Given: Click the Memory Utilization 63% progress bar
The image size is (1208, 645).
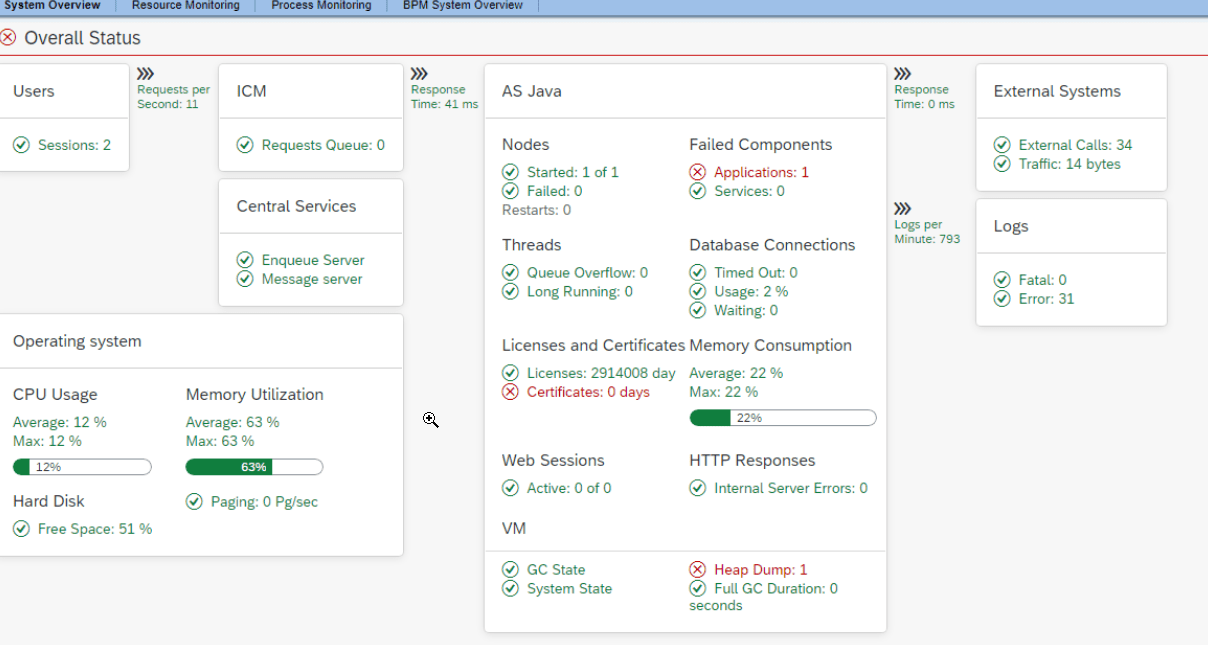Looking at the screenshot, I should pos(254,466).
